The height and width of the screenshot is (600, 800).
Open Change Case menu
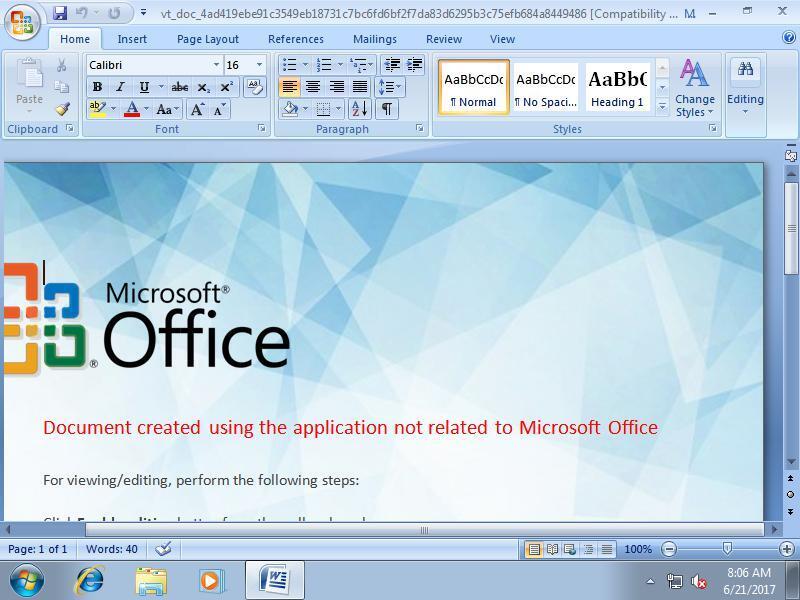pyautogui.click(x=167, y=109)
